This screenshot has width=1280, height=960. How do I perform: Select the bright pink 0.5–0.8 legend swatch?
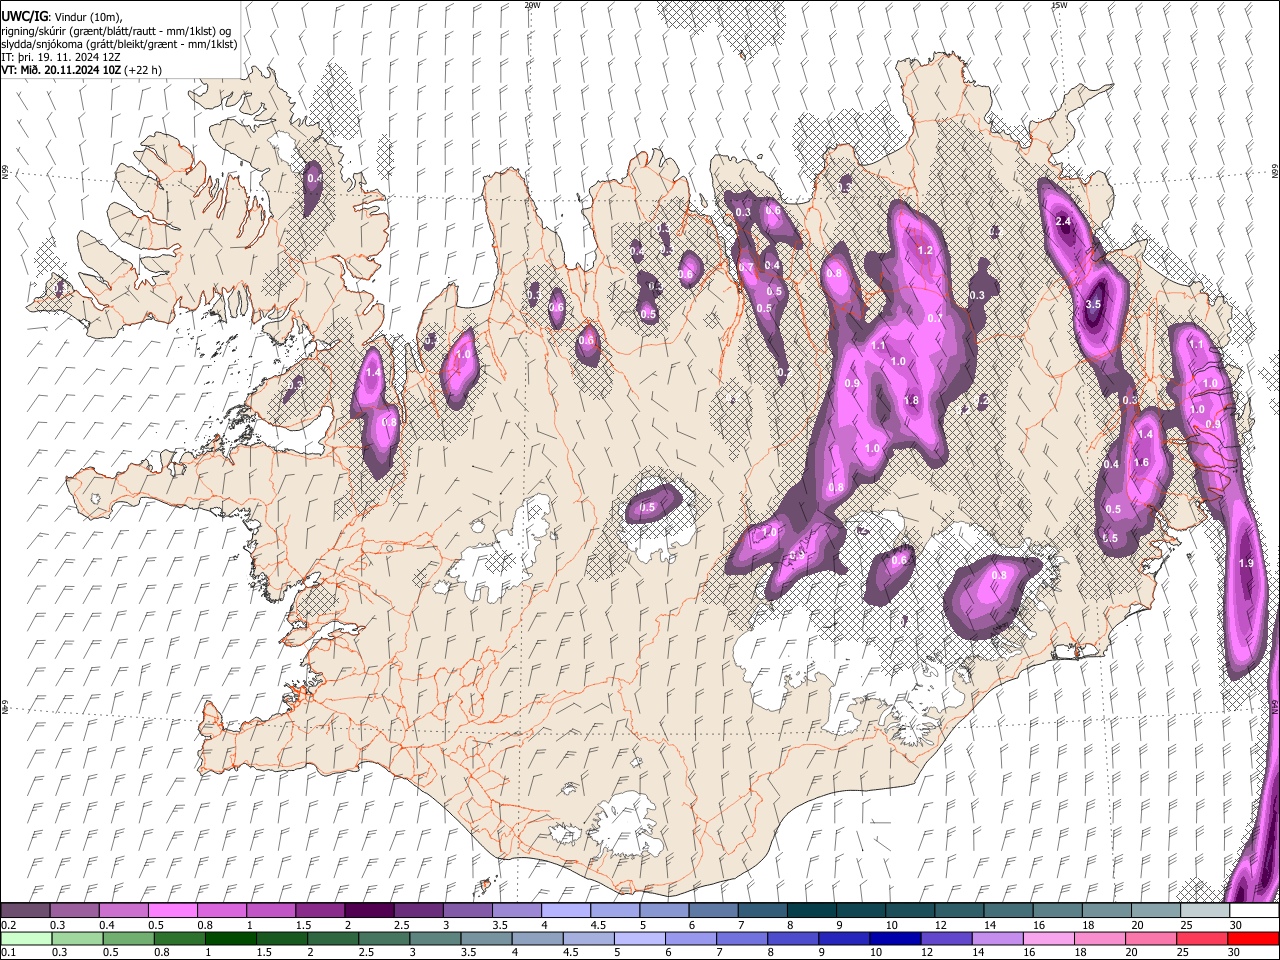(x=173, y=910)
